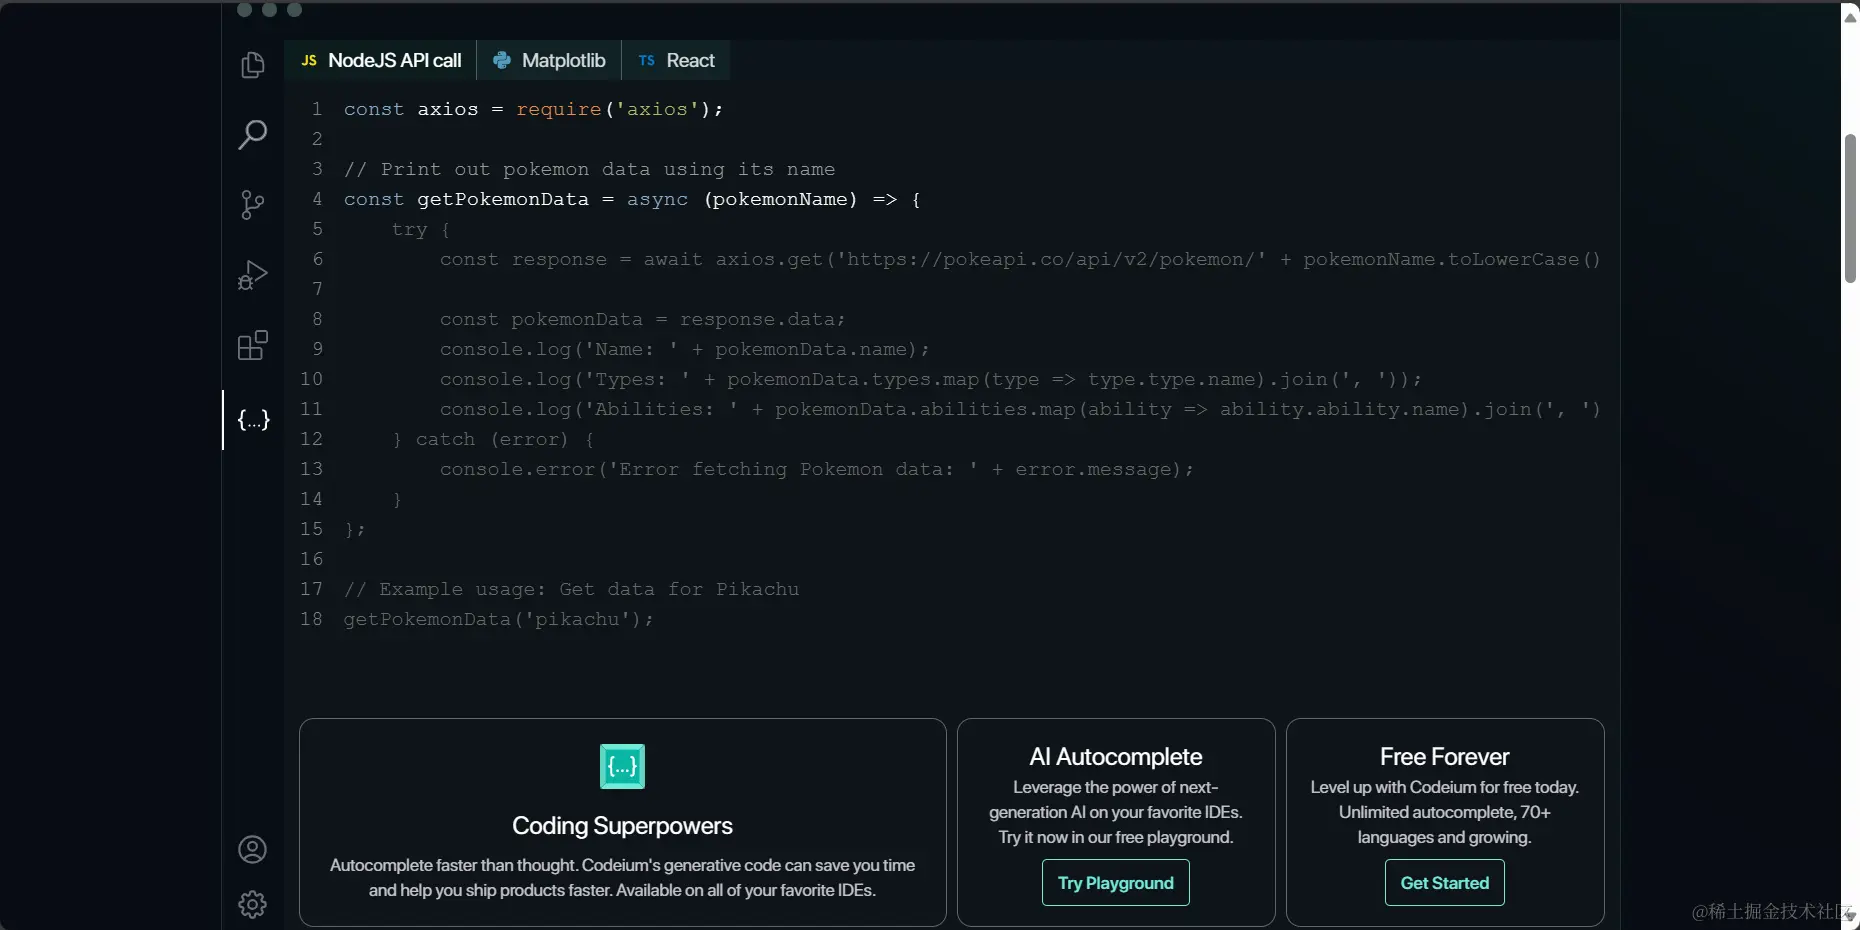Click the line "getPokemonData('pikachu');"
The width and height of the screenshot is (1860, 930).
[498, 619]
